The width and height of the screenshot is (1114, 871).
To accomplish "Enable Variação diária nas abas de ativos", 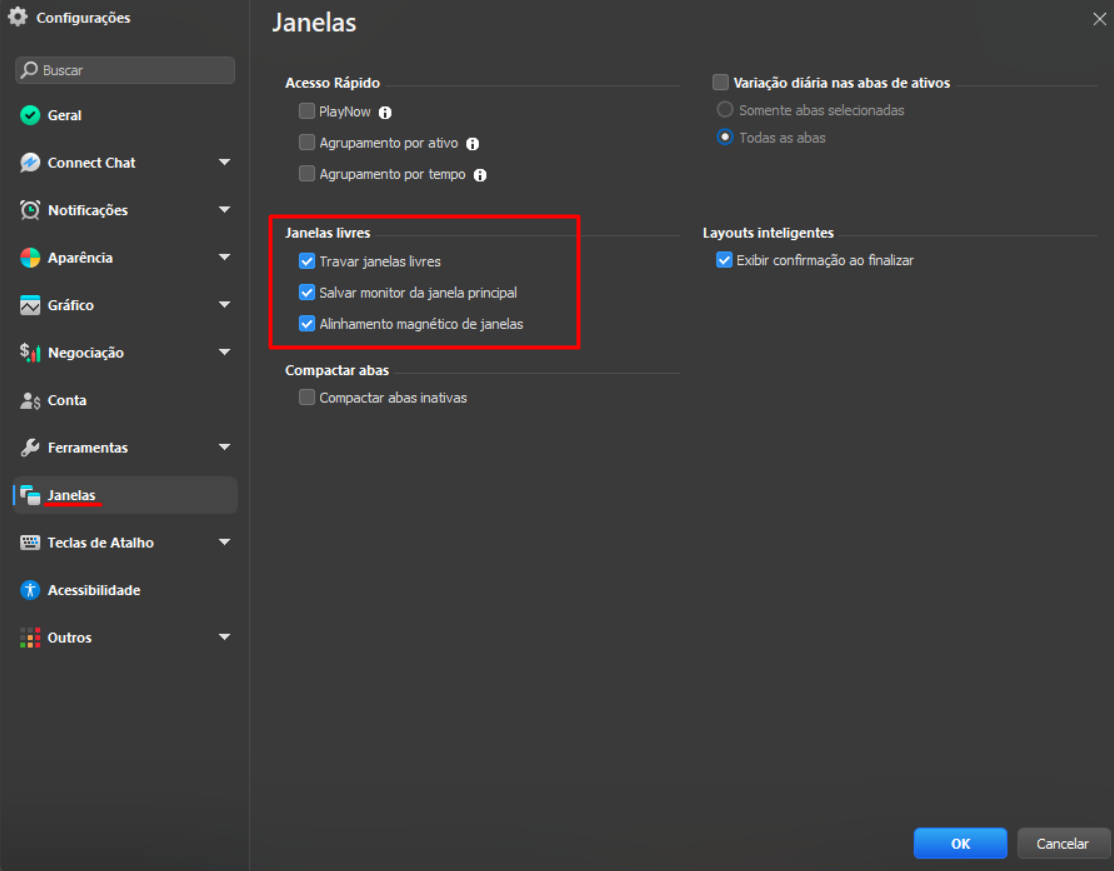I will point(720,82).
